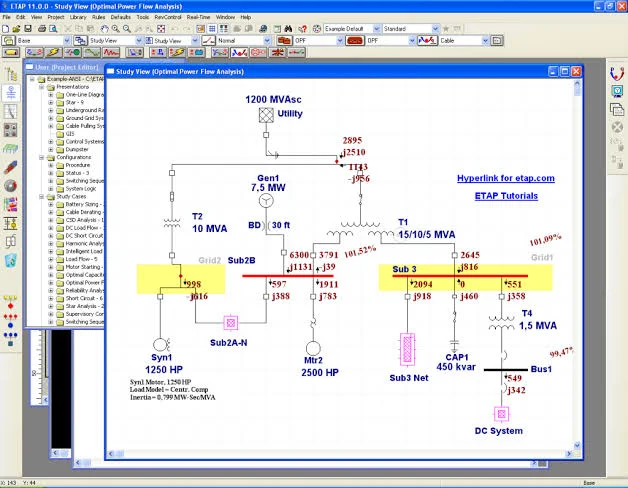Select the Sub3 Net composite block

pyautogui.click(x=407, y=349)
